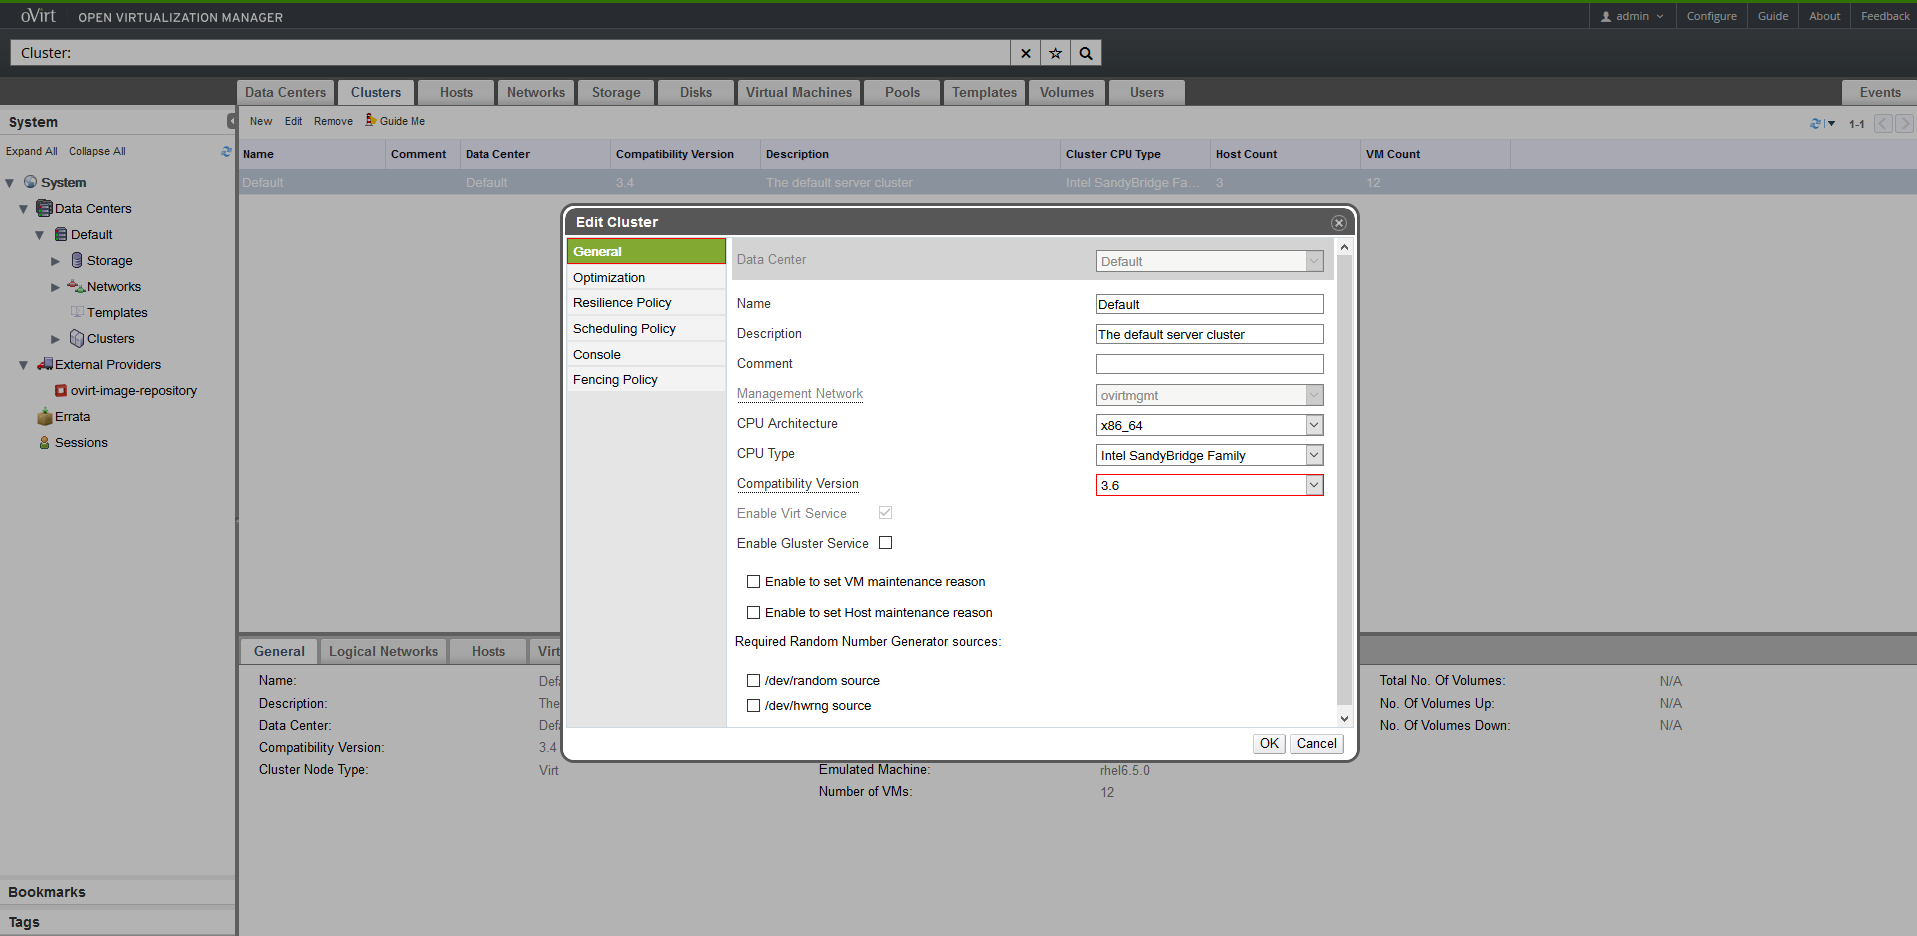1917x936 pixels.
Task: Click the cluster Name input field
Action: (x=1208, y=304)
